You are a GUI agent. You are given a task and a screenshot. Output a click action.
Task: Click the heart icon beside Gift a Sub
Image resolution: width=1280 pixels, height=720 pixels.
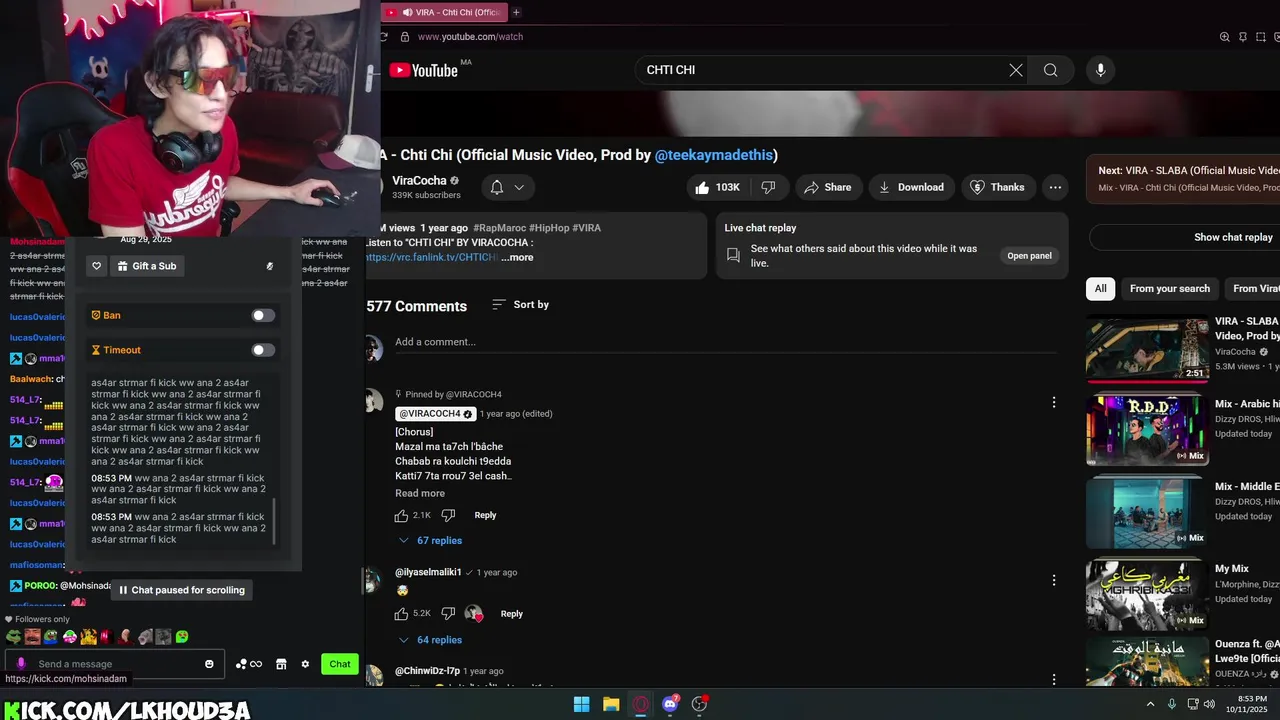tap(96, 266)
